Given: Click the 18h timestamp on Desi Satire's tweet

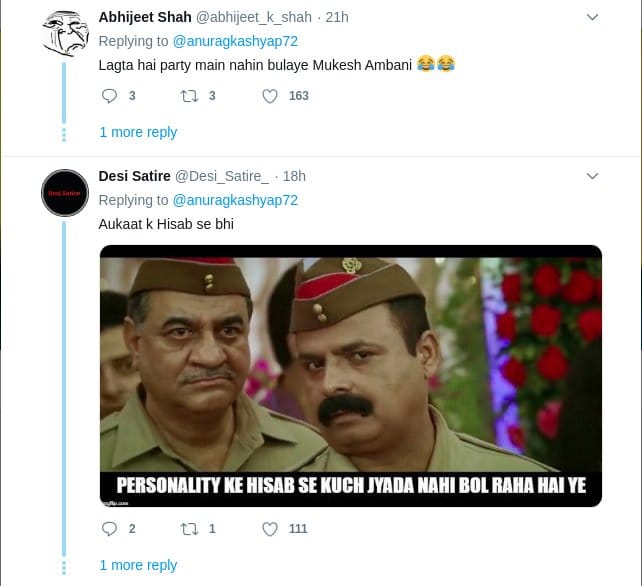Looking at the screenshot, I should click(294, 176).
